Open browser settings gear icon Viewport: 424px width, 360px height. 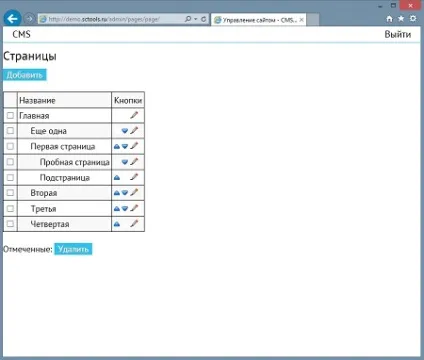[413, 19]
